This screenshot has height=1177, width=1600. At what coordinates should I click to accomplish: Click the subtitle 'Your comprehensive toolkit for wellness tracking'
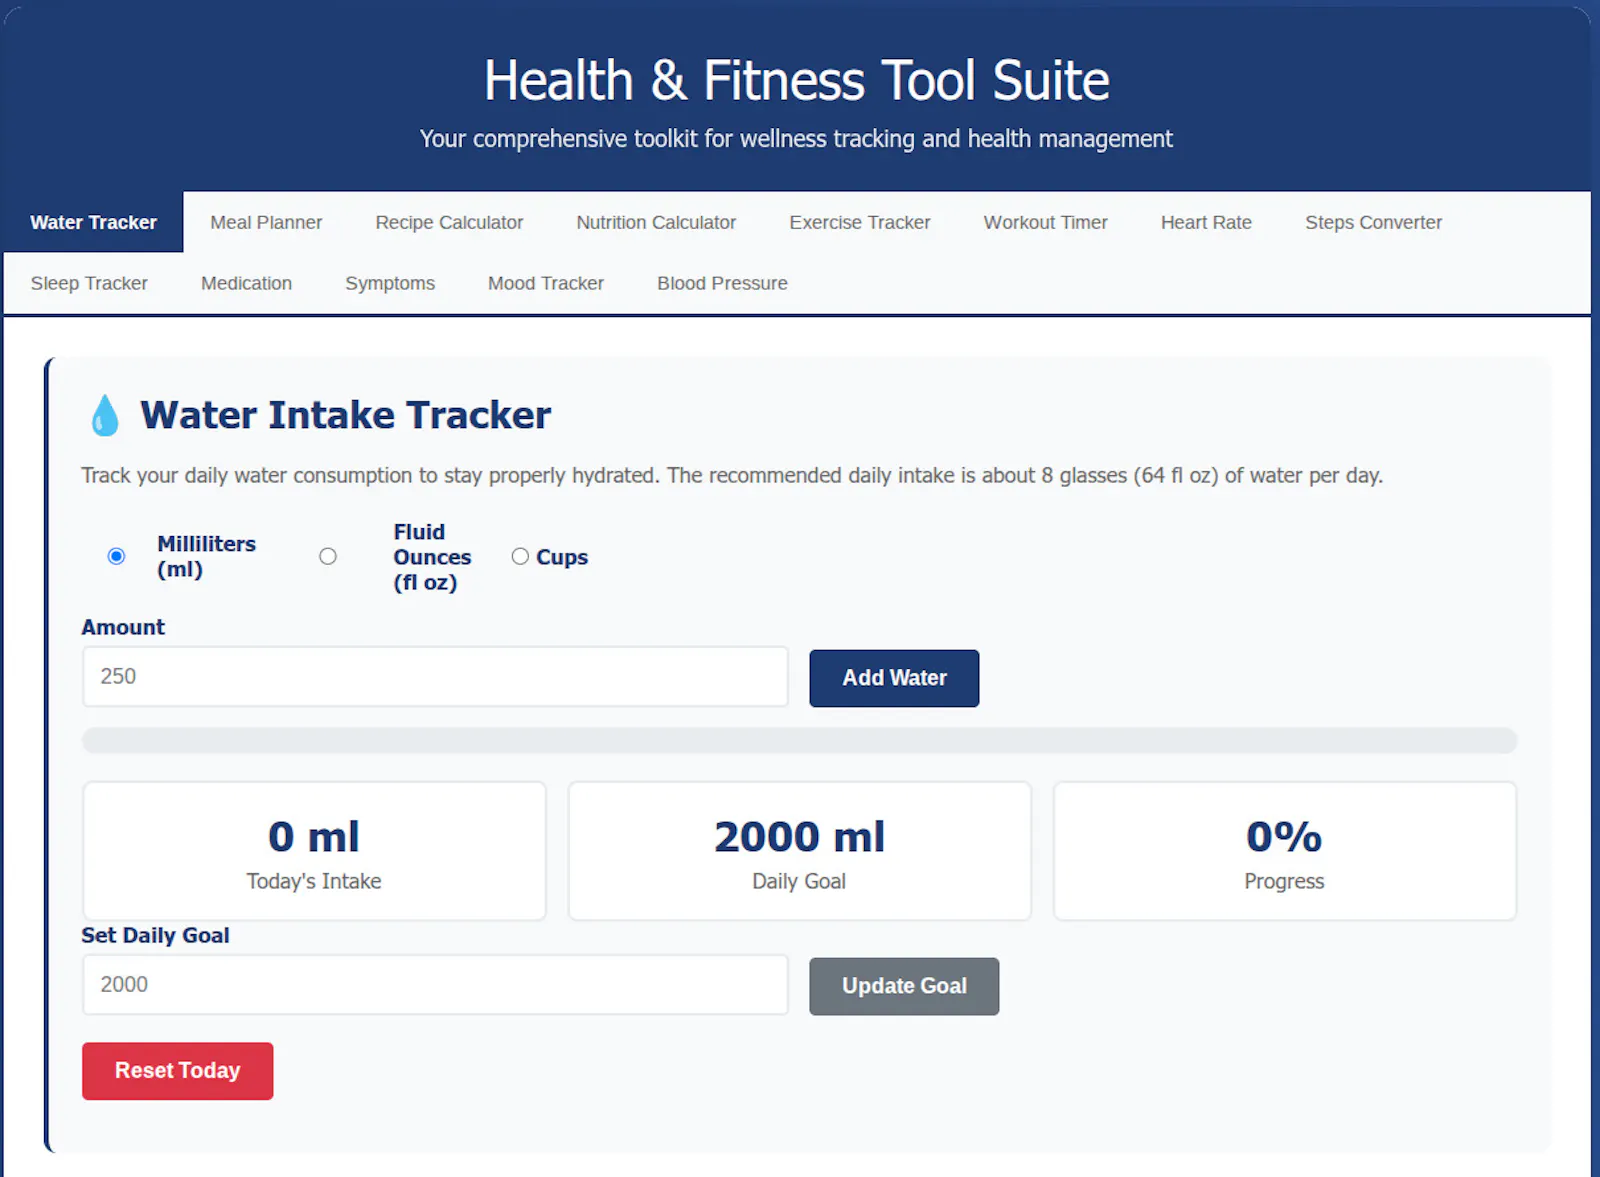coord(796,138)
